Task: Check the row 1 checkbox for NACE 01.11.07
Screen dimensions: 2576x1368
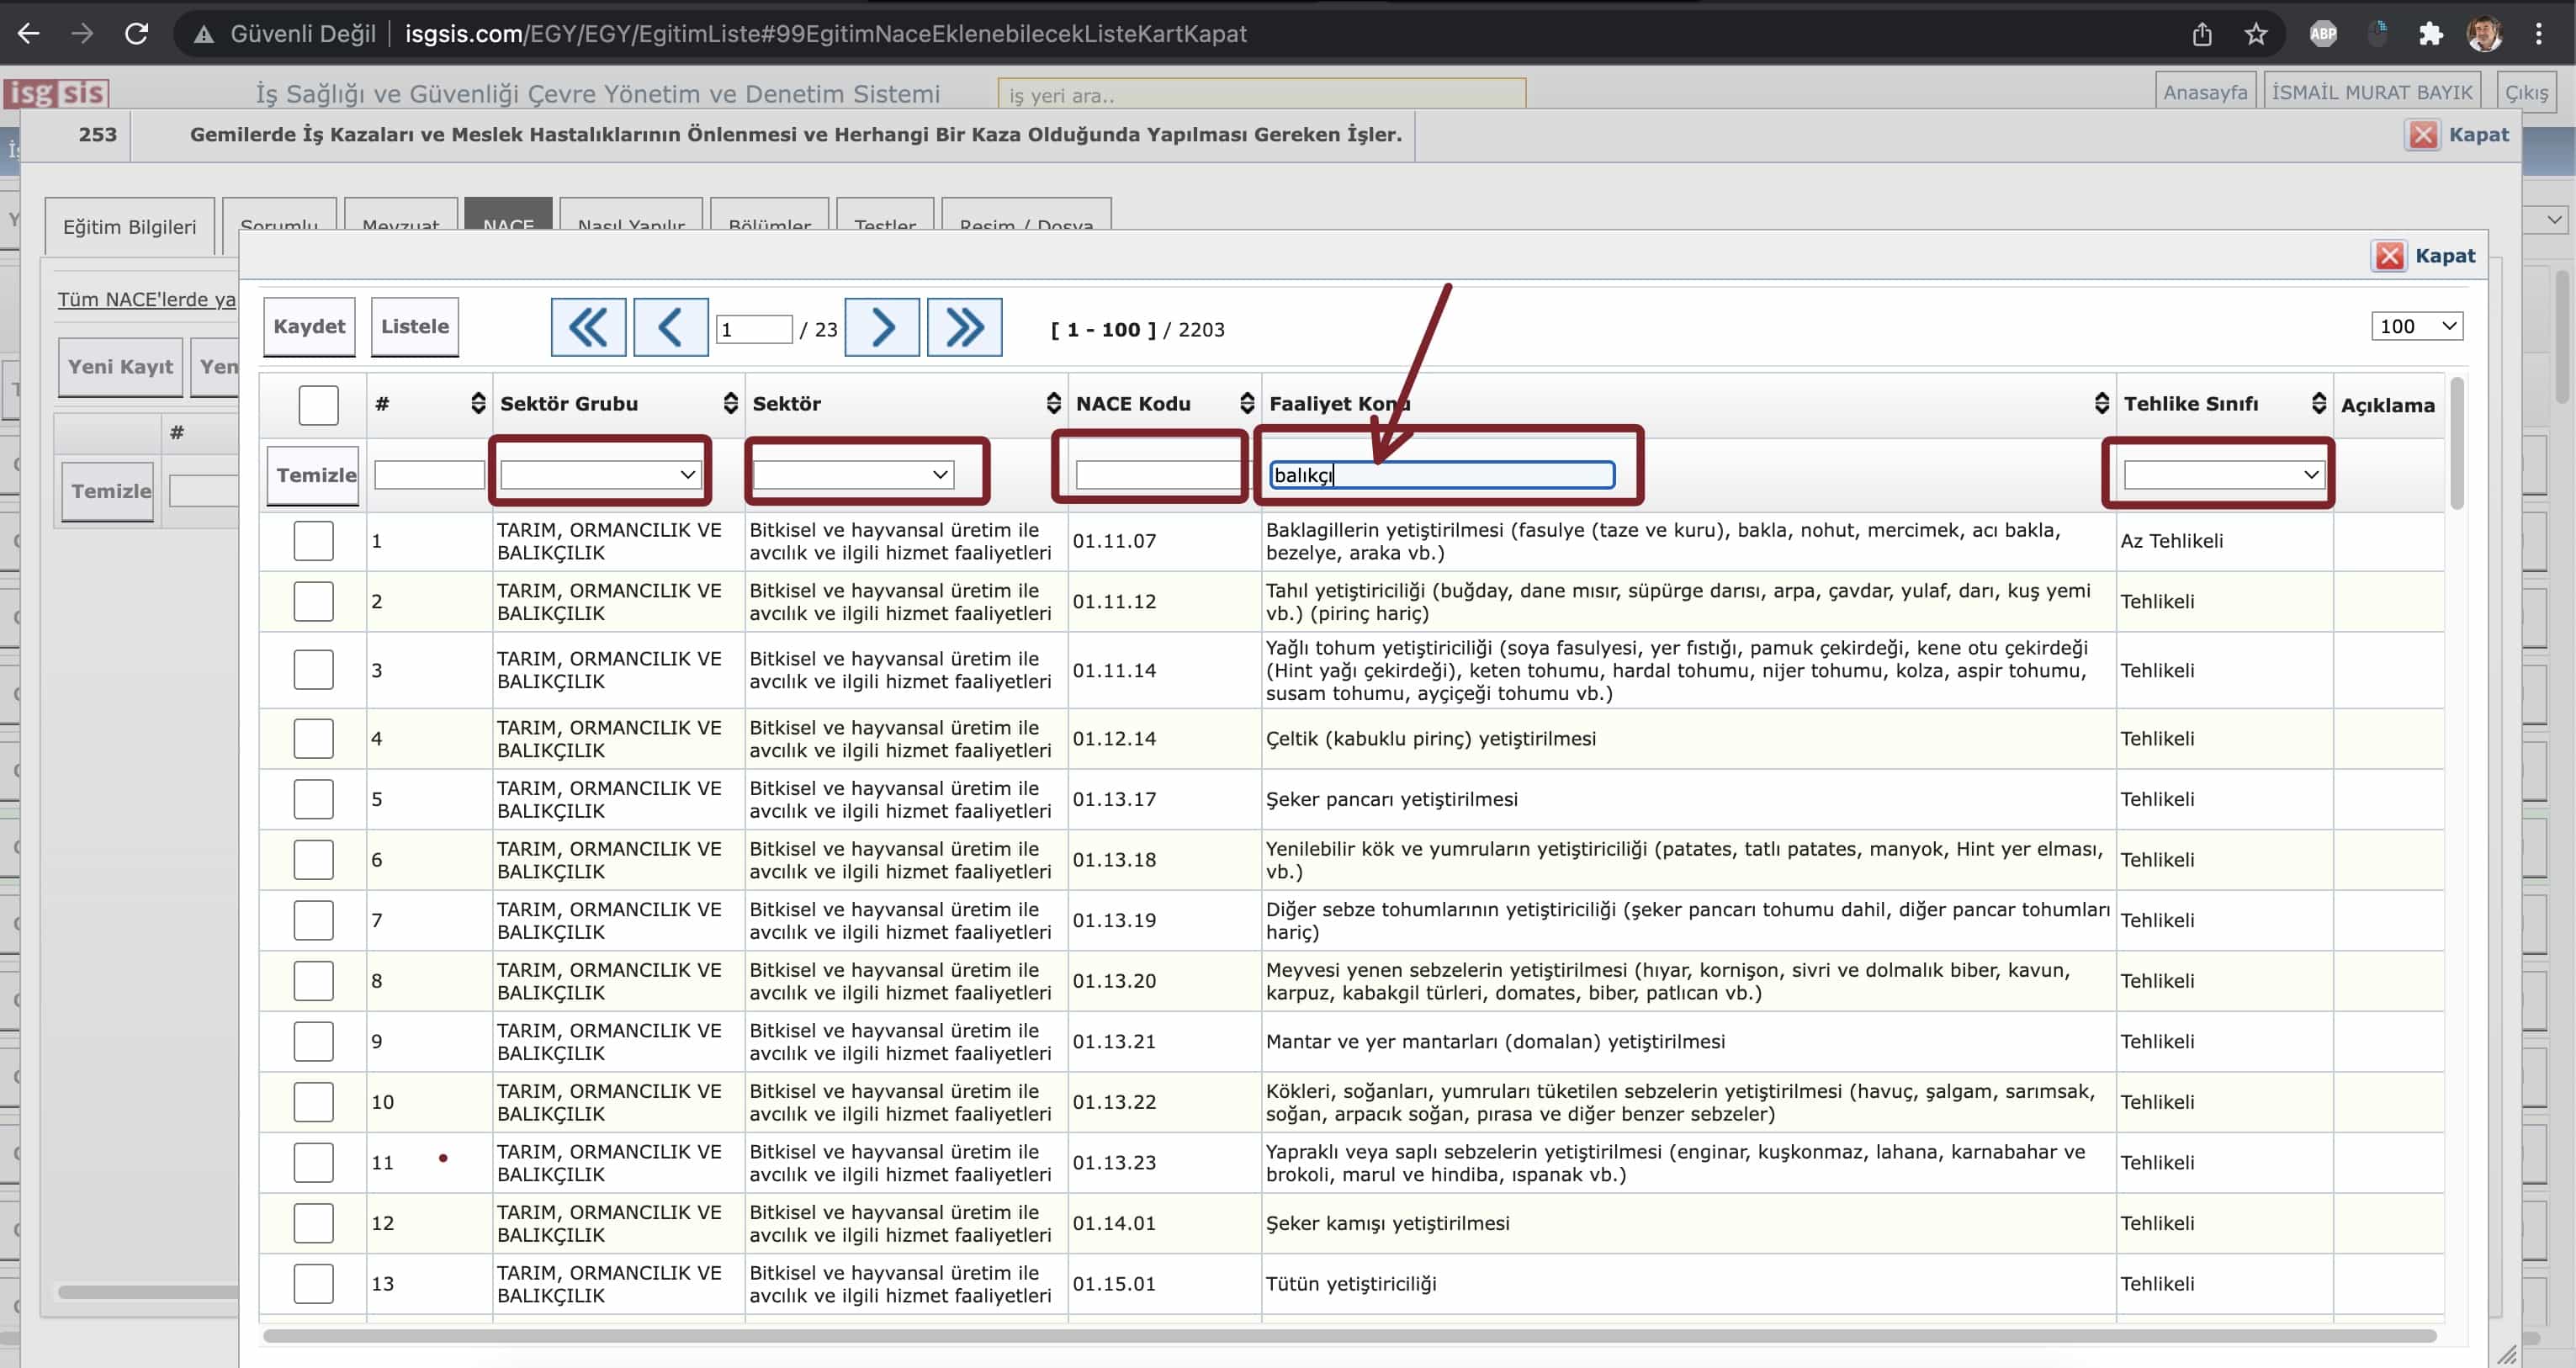Action: click(x=313, y=541)
